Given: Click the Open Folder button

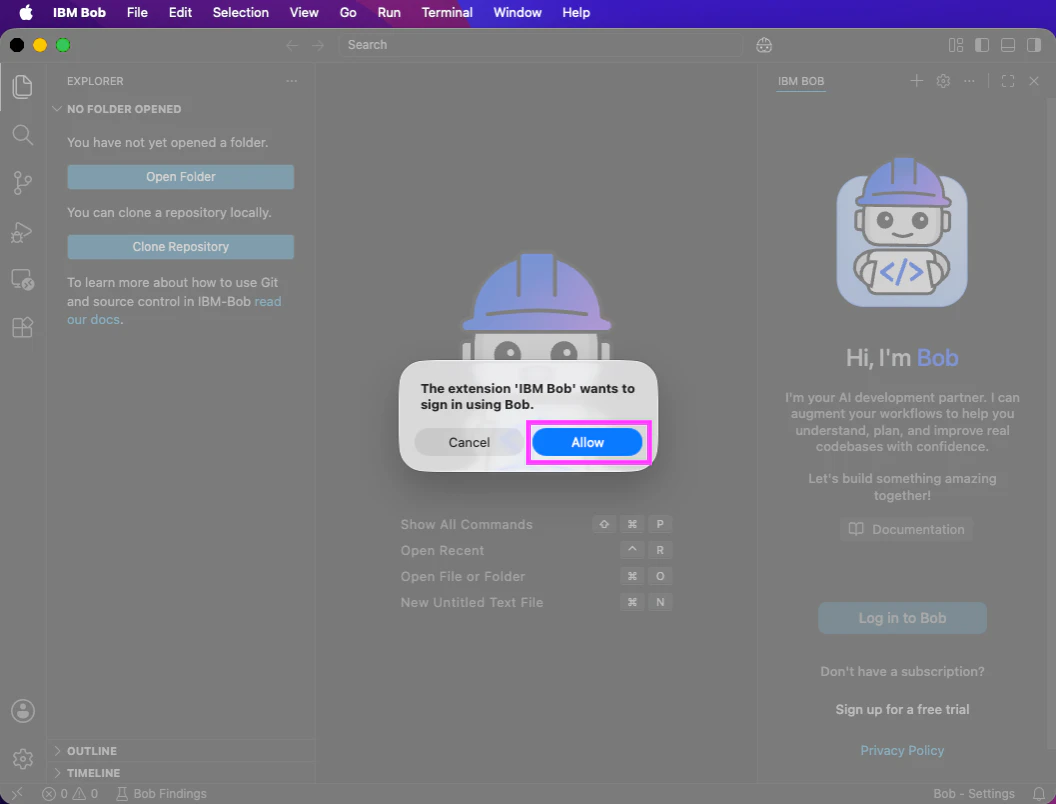Looking at the screenshot, I should pyautogui.click(x=180, y=176).
